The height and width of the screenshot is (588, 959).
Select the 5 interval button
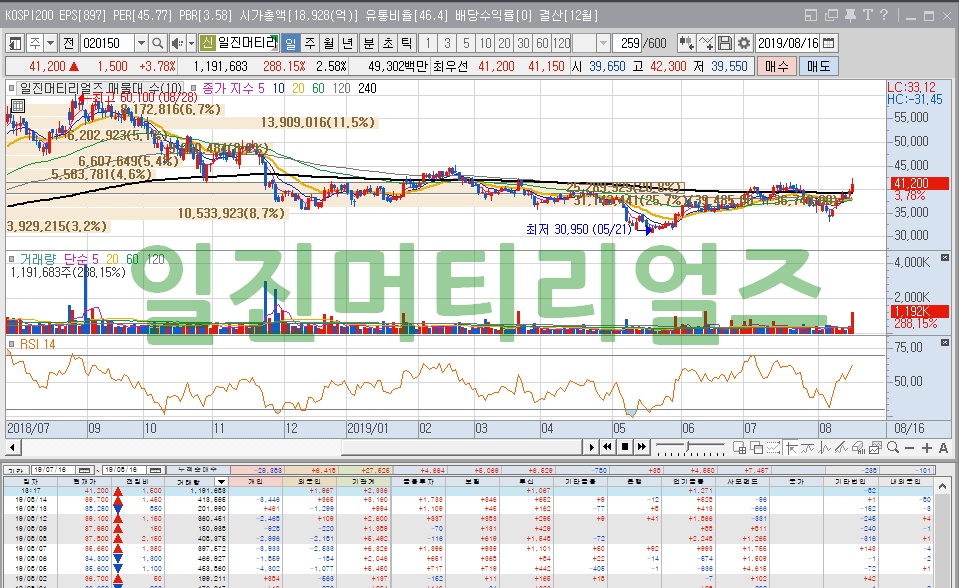(x=466, y=43)
